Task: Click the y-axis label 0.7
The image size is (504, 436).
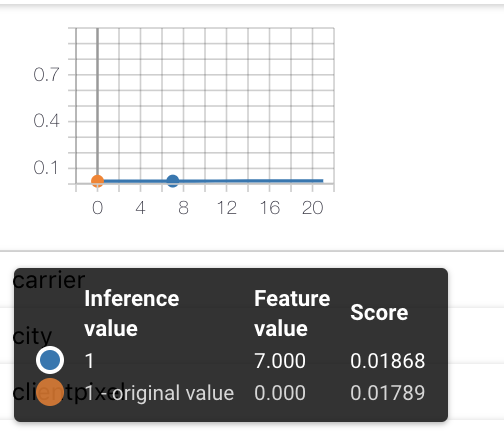Action: (46, 74)
